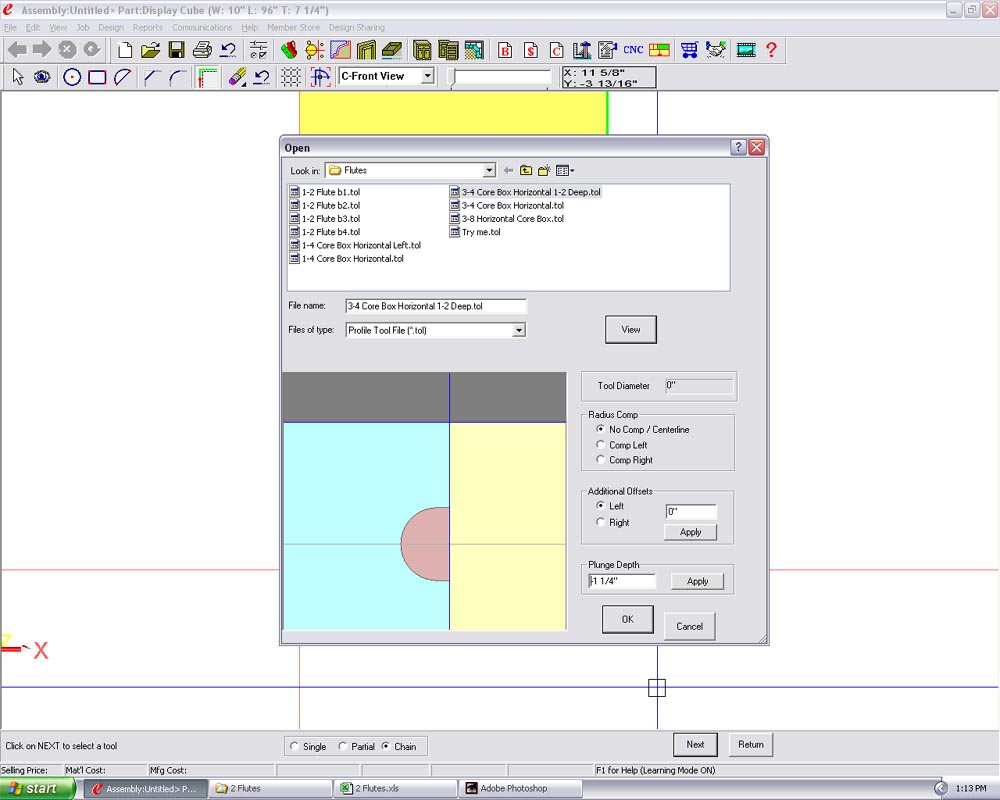
Task: Choose Left under Additional Offsets
Action: [x=600, y=505]
